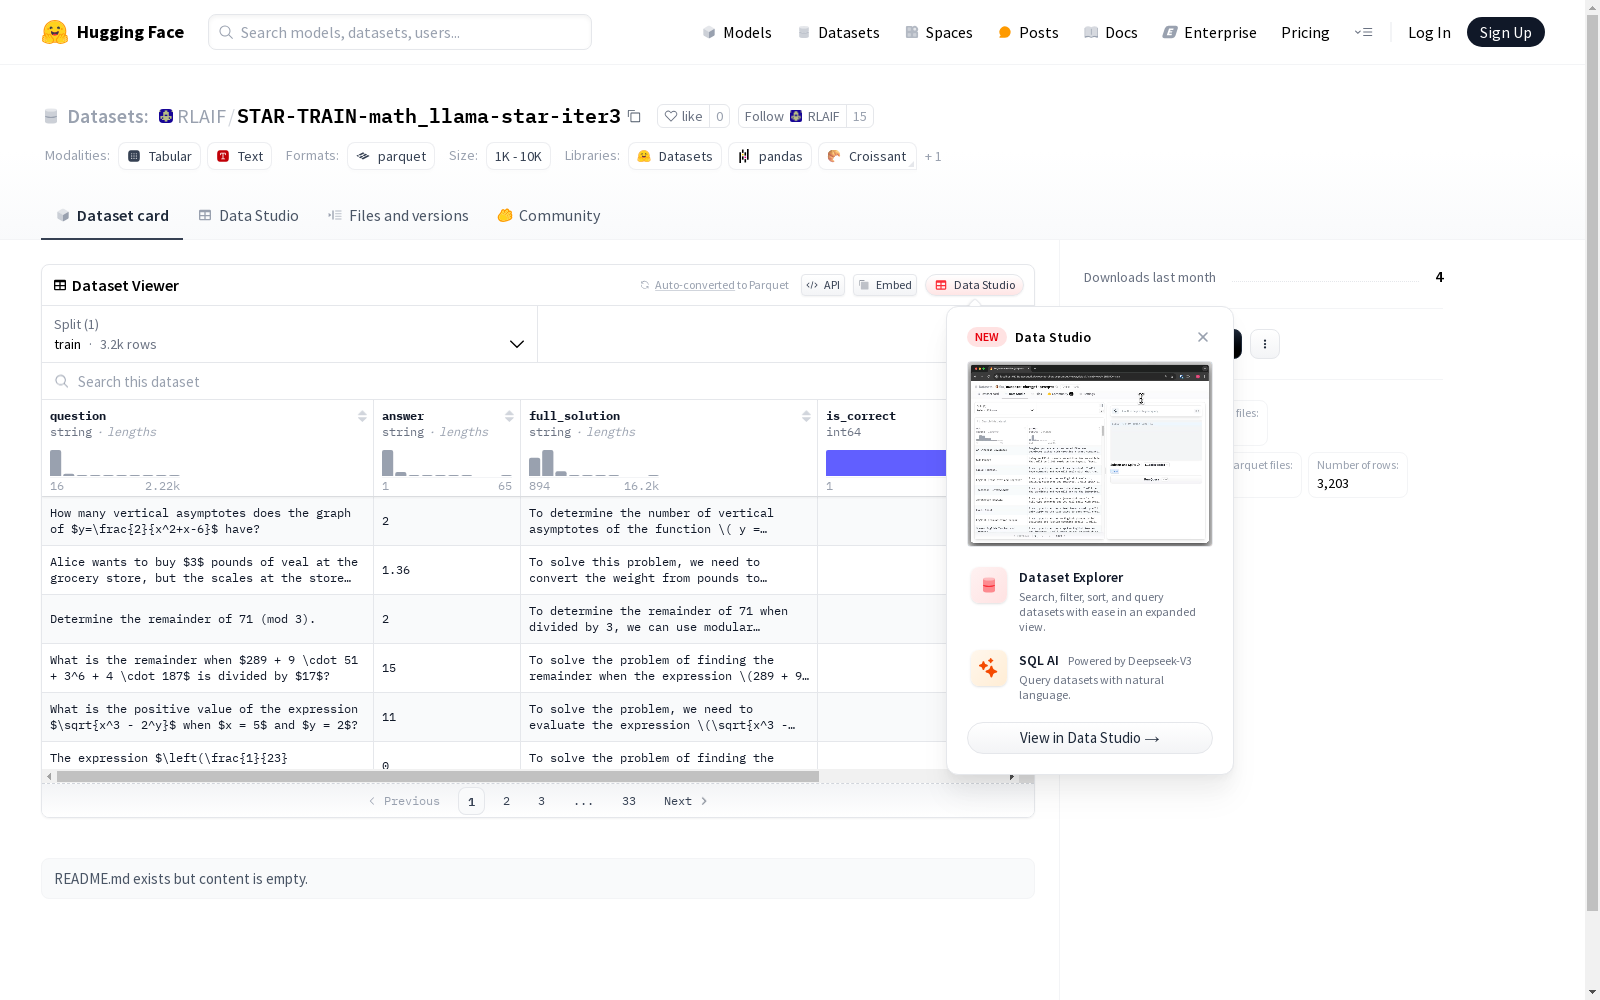Close the Data Studio popup
The width and height of the screenshot is (1600, 1000).
pyautogui.click(x=1203, y=337)
